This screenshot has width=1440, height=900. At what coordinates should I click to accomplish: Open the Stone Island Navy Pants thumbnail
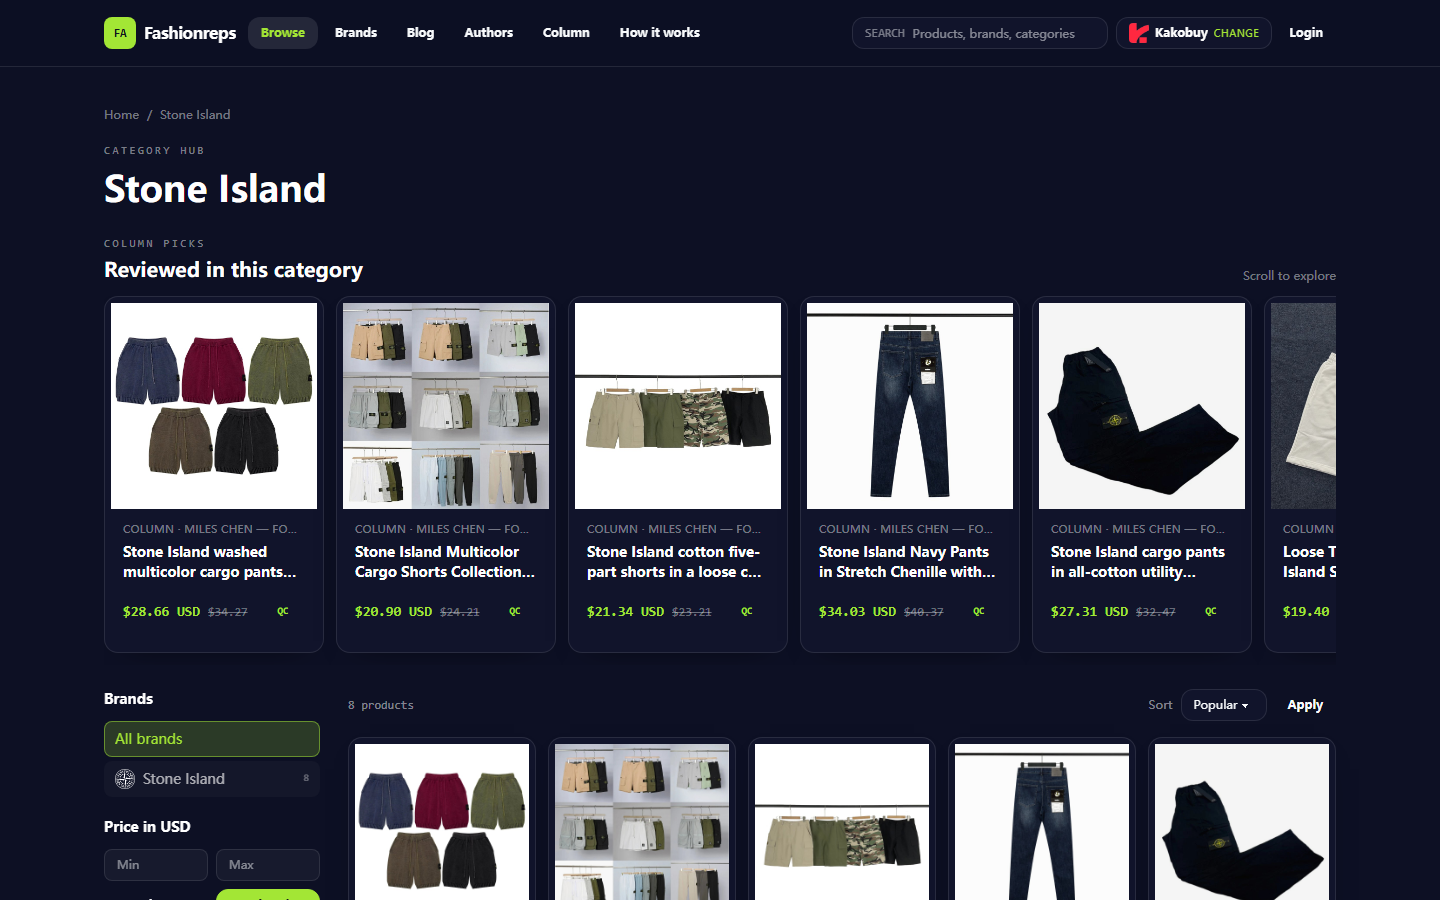(x=910, y=406)
